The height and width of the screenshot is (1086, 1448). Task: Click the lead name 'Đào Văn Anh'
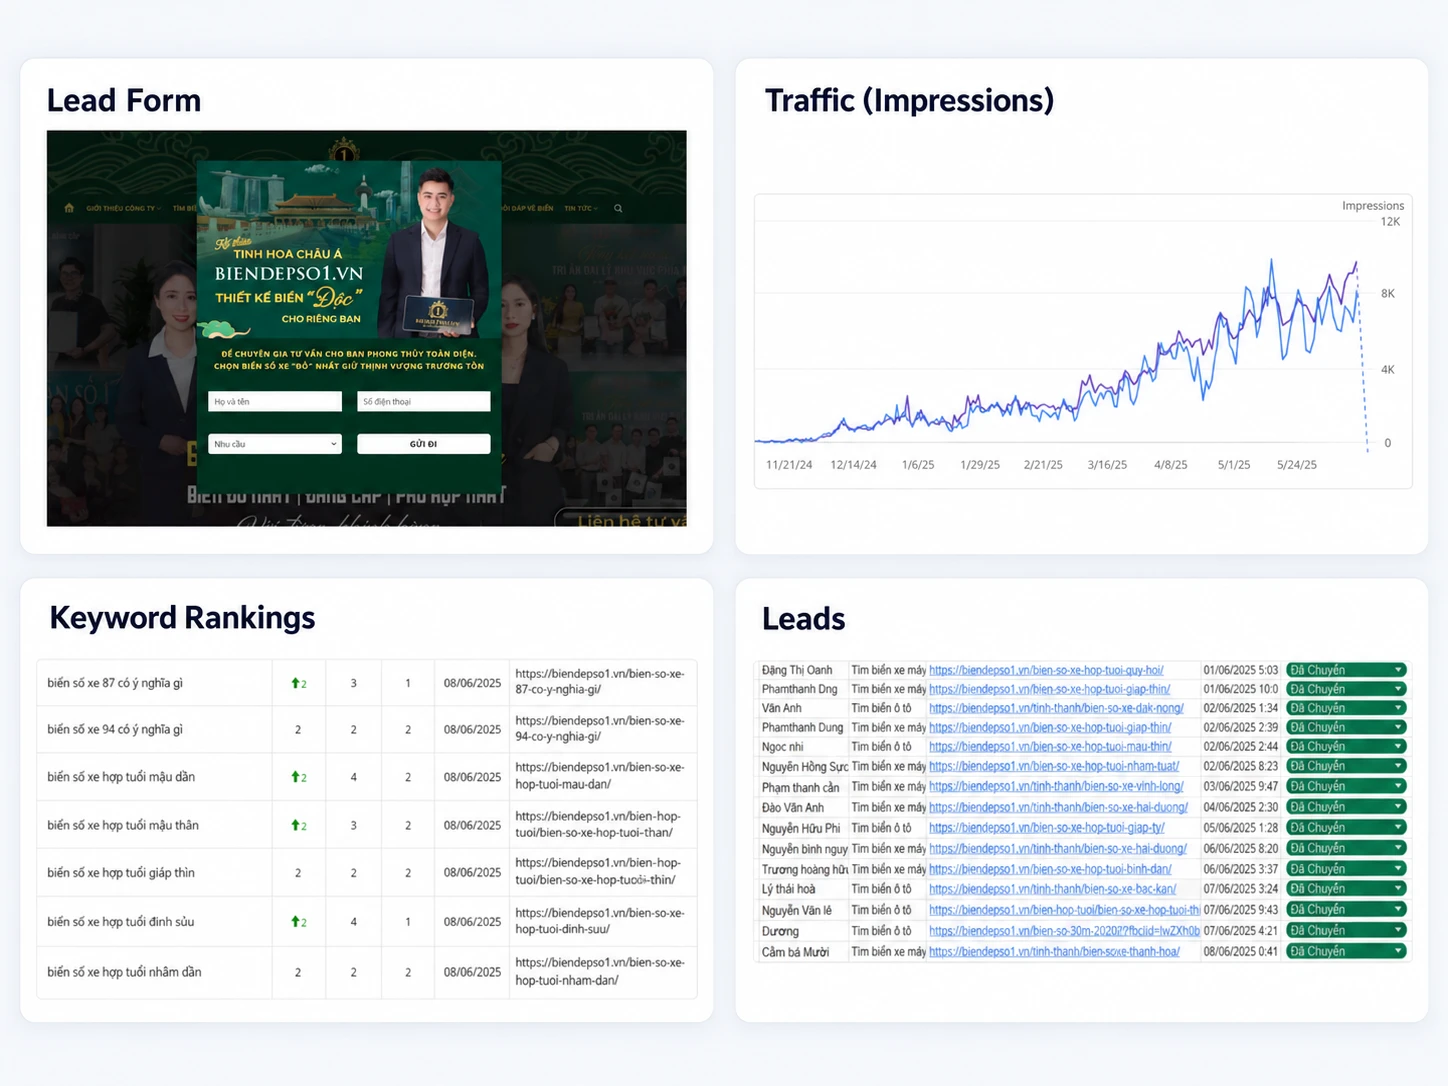793,807
